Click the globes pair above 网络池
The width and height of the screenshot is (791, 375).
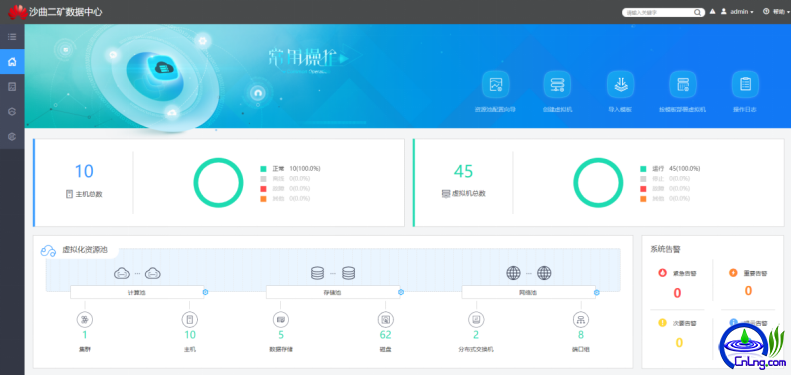pyautogui.click(x=529, y=273)
